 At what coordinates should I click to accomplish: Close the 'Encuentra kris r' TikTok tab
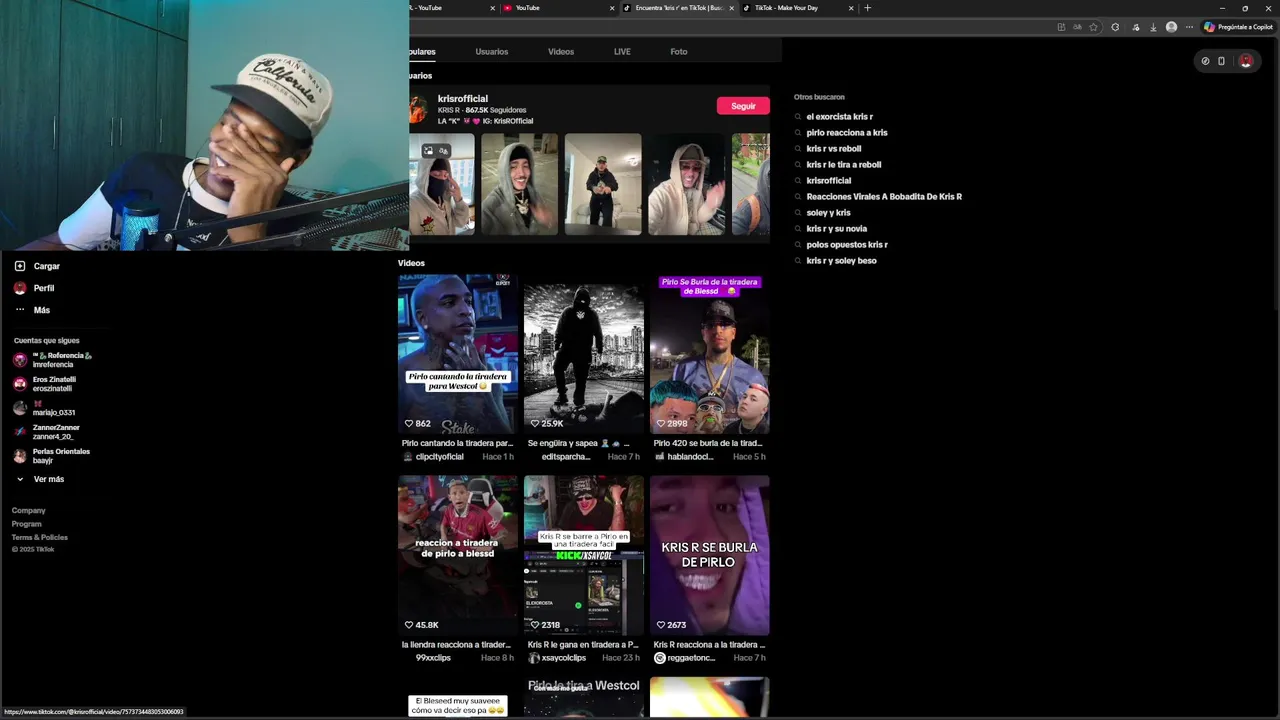pyautogui.click(x=731, y=8)
